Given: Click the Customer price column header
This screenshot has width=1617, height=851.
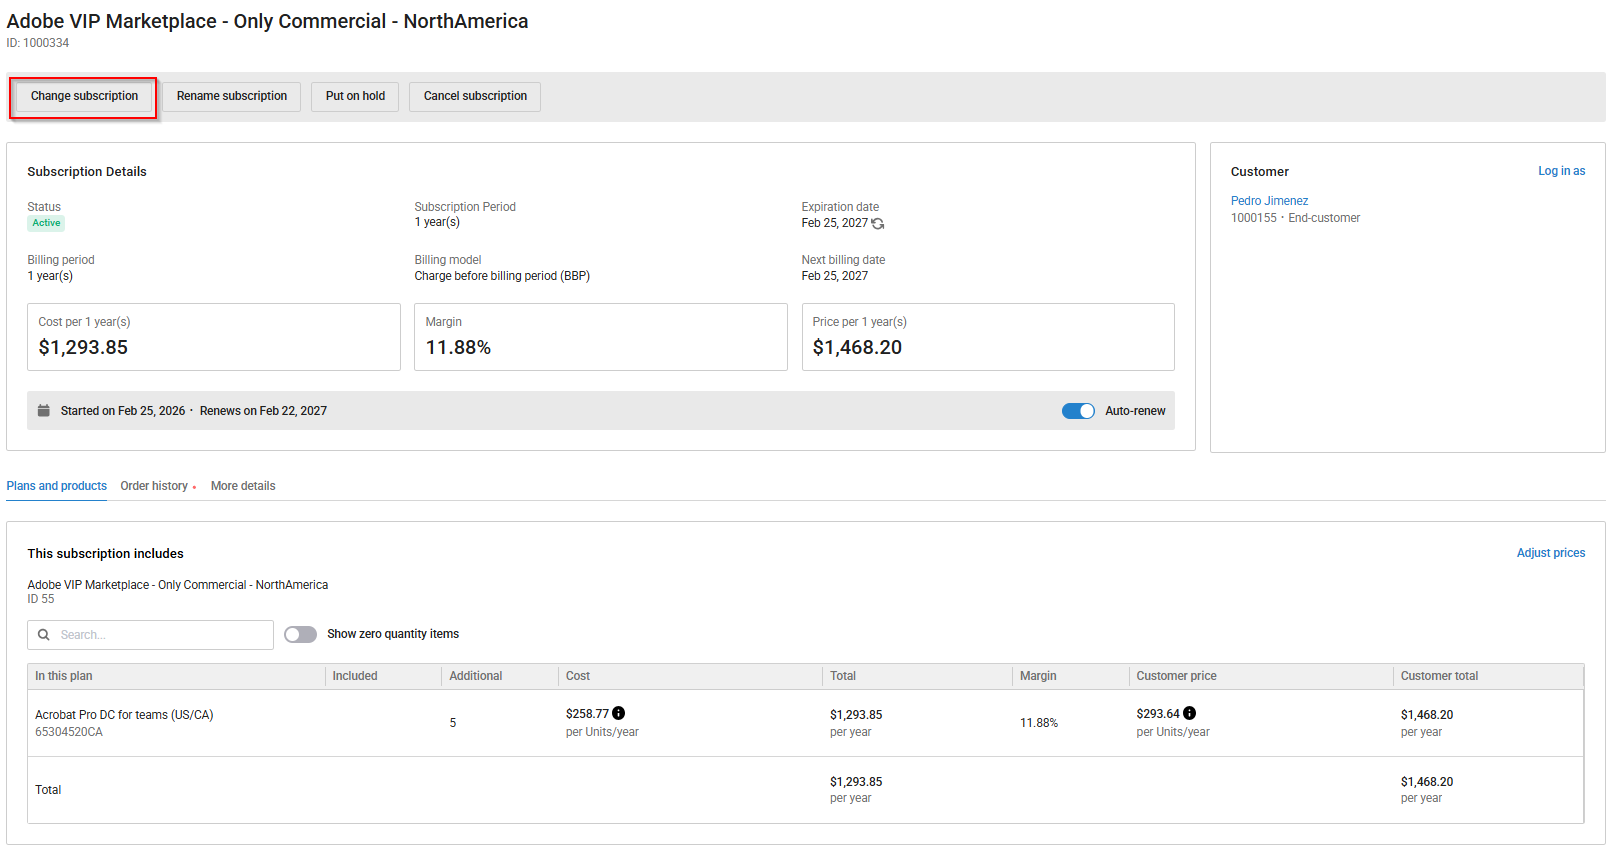Looking at the screenshot, I should coord(1176,676).
